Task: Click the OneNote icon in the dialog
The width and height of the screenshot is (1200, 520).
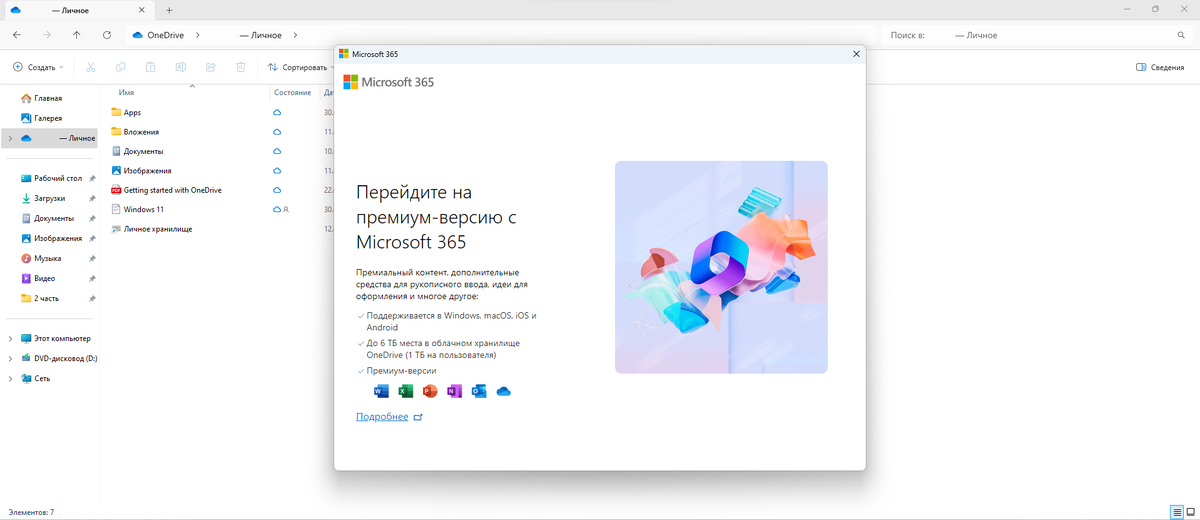Action: click(454, 391)
